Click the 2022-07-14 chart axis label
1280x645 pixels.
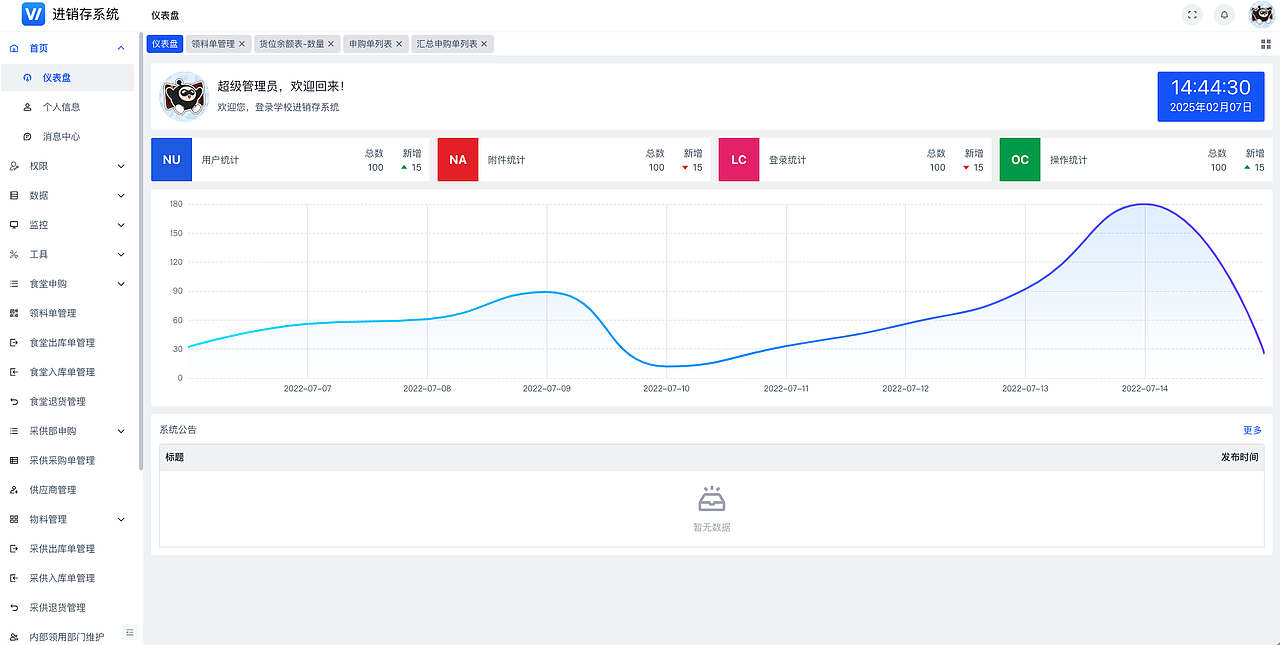click(1145, 388)
